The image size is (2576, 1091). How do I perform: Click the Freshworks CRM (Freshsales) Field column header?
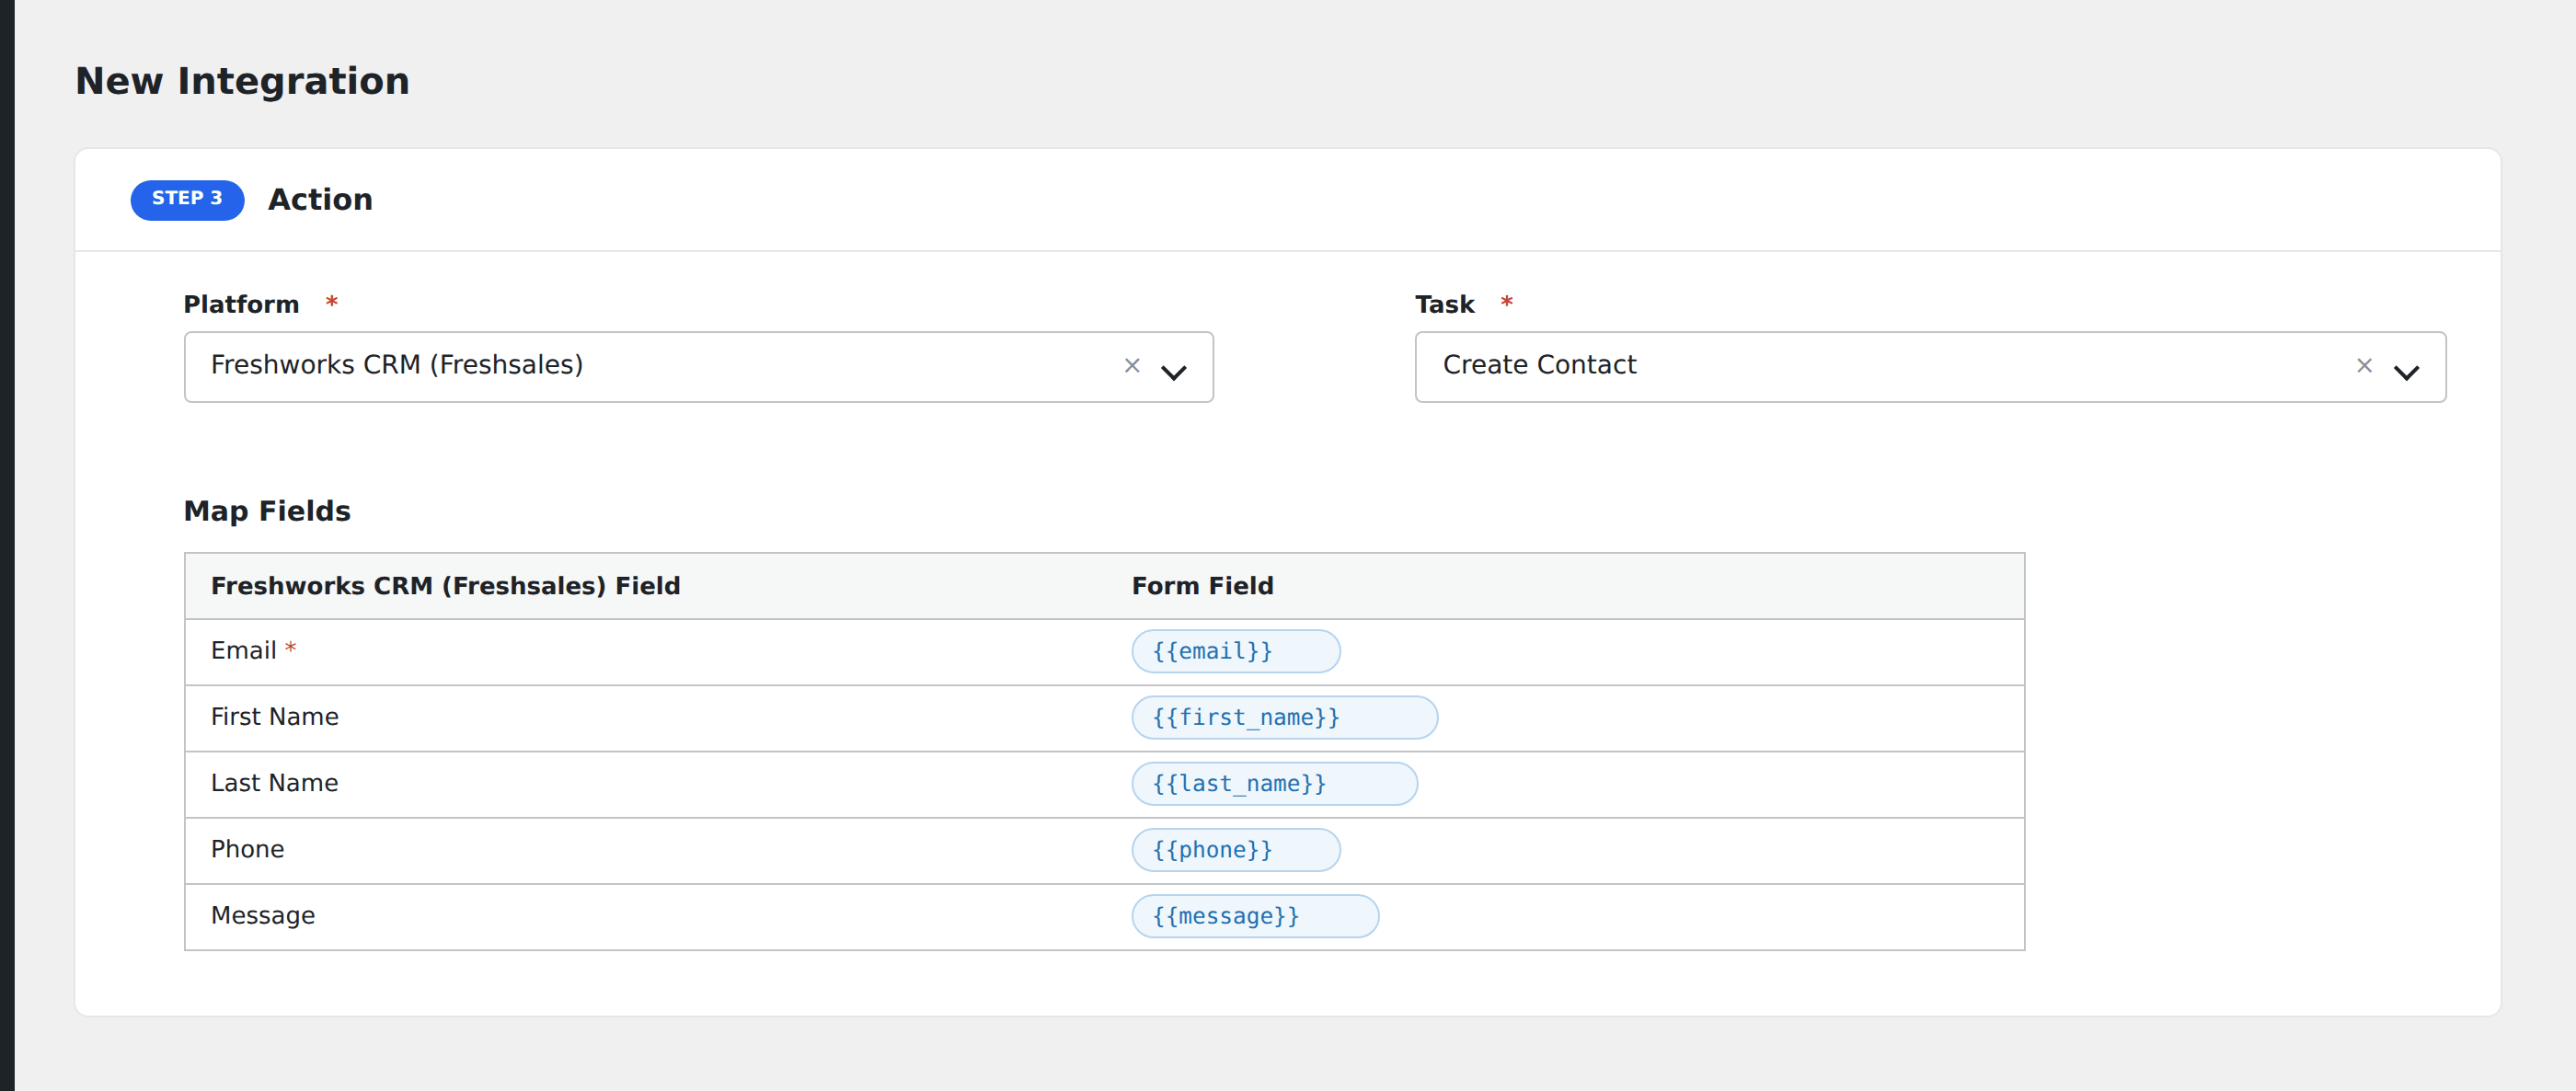[x=445, y=586]
